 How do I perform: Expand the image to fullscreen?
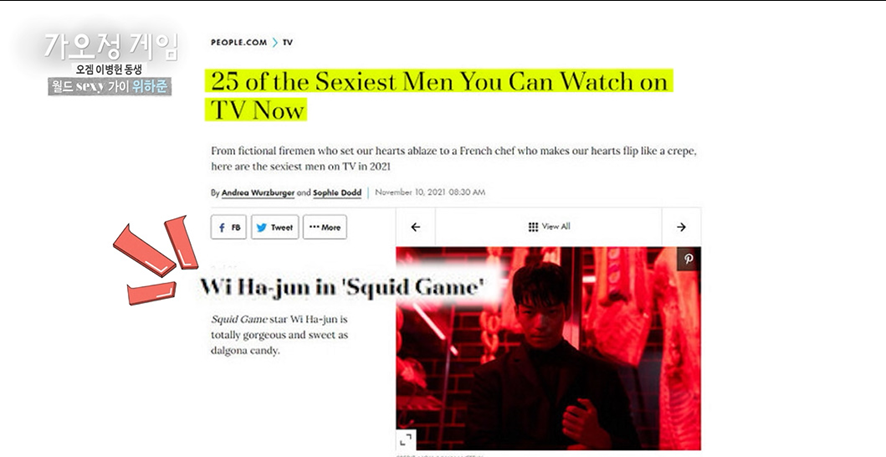pos(406,439)
